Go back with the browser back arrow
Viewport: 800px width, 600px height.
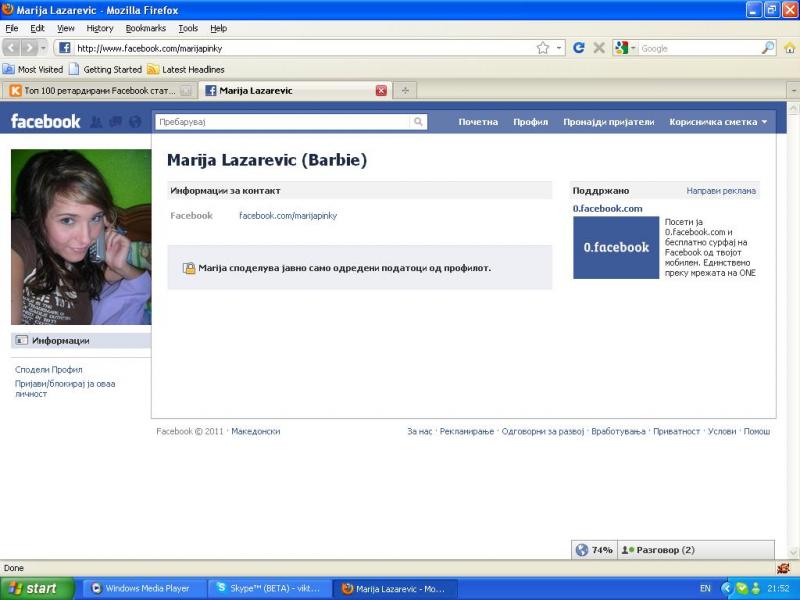[11, 48]
